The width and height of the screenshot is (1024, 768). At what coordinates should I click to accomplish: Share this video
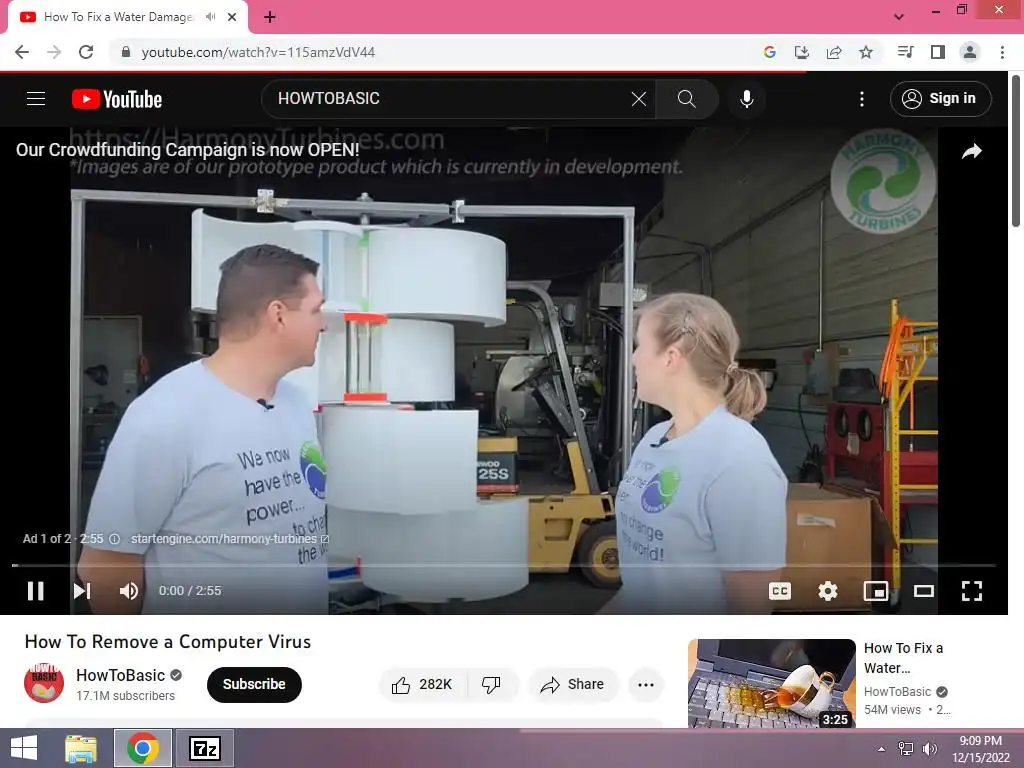click(573, 684)
